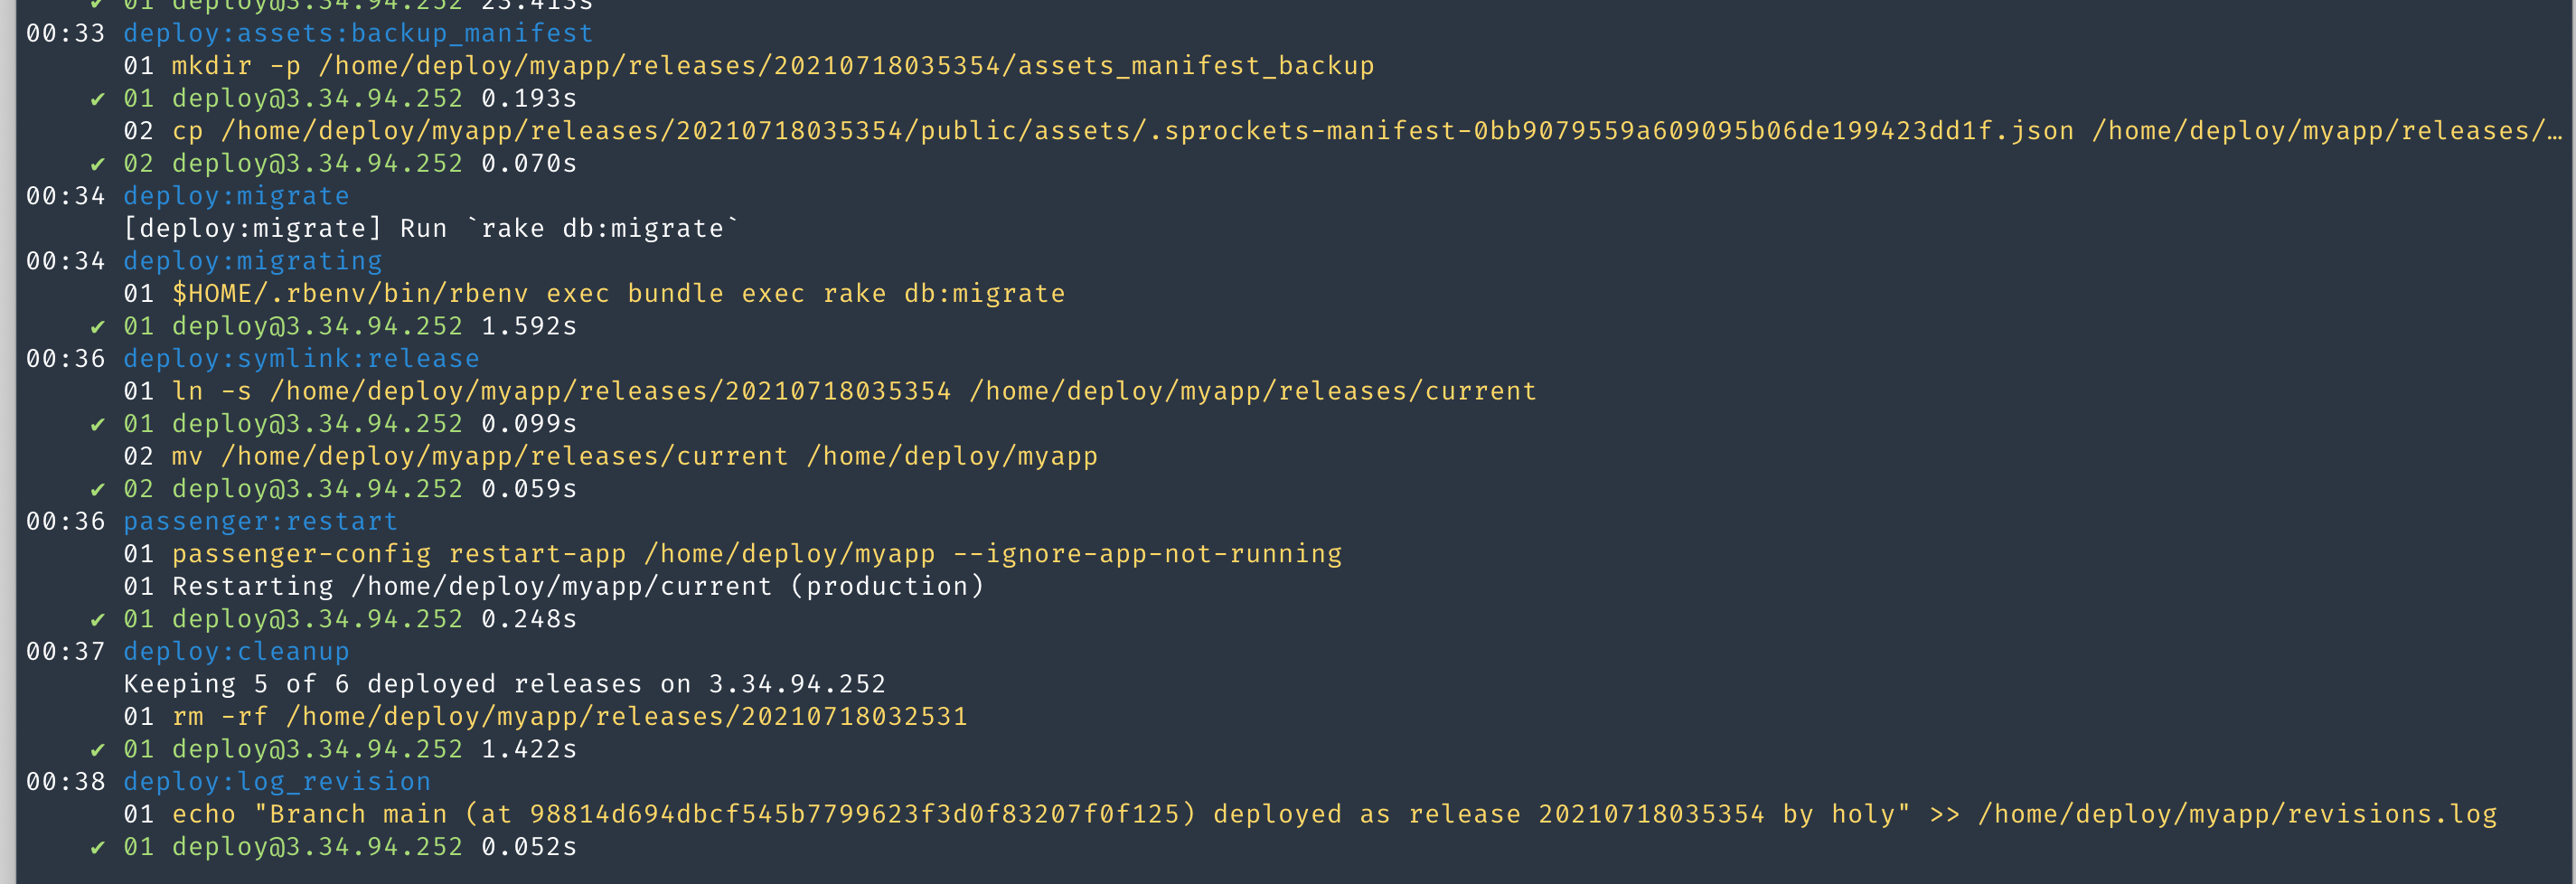Viewport: 2576px width, 884px height.
Task: Click the passenger:restart task heading
Action: click(260, 522)
